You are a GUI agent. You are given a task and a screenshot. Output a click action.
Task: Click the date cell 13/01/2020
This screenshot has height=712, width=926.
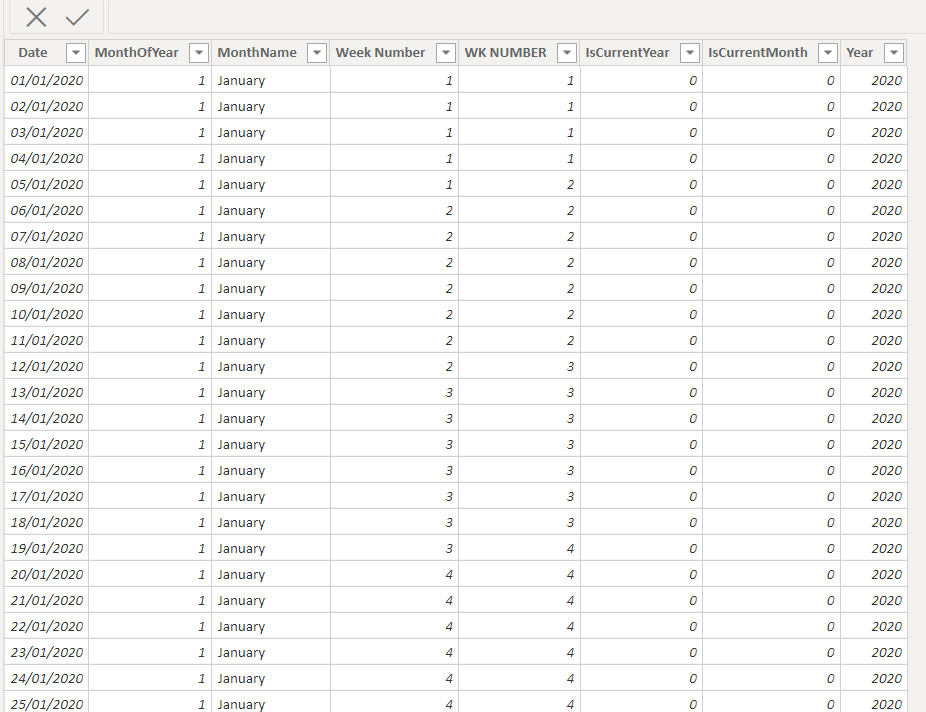[x=47, y=392]
